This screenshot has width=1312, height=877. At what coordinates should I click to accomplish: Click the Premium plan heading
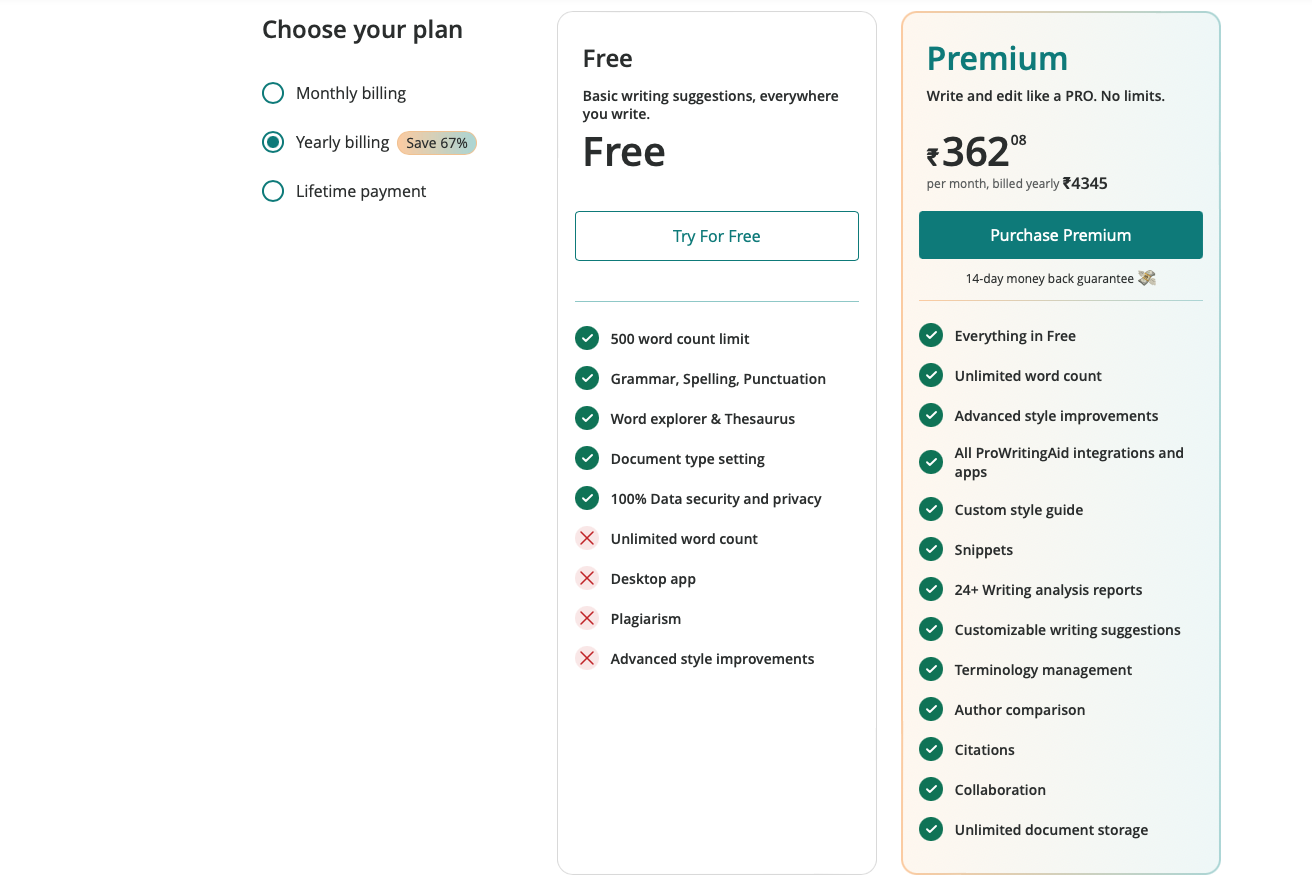pos(997,58)
